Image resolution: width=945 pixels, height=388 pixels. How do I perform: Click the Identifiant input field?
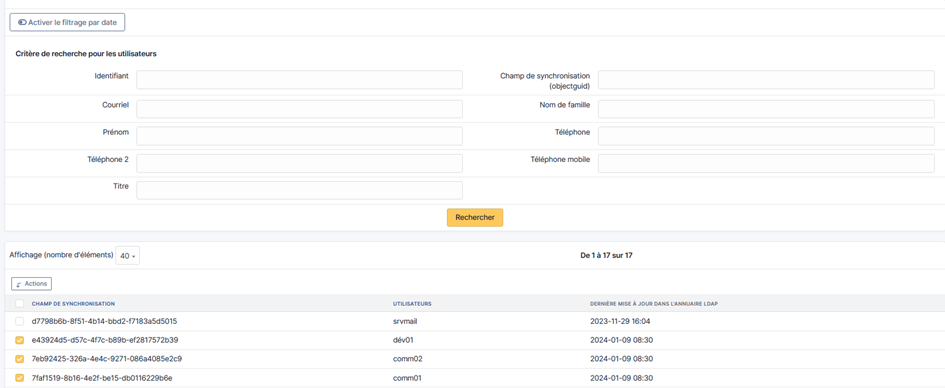pyautogui.click(x=300, y=80)
